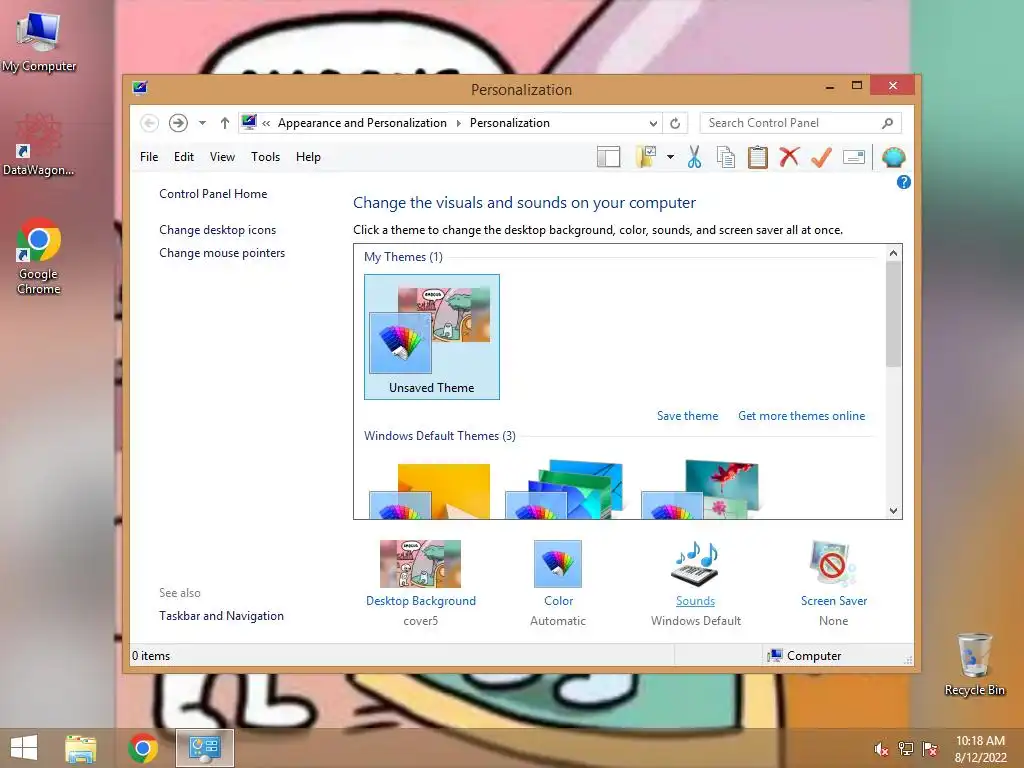Viewport: 1024px width, 768px height.
Task: Click the network tray icon
Action: [x=906, y=749]
